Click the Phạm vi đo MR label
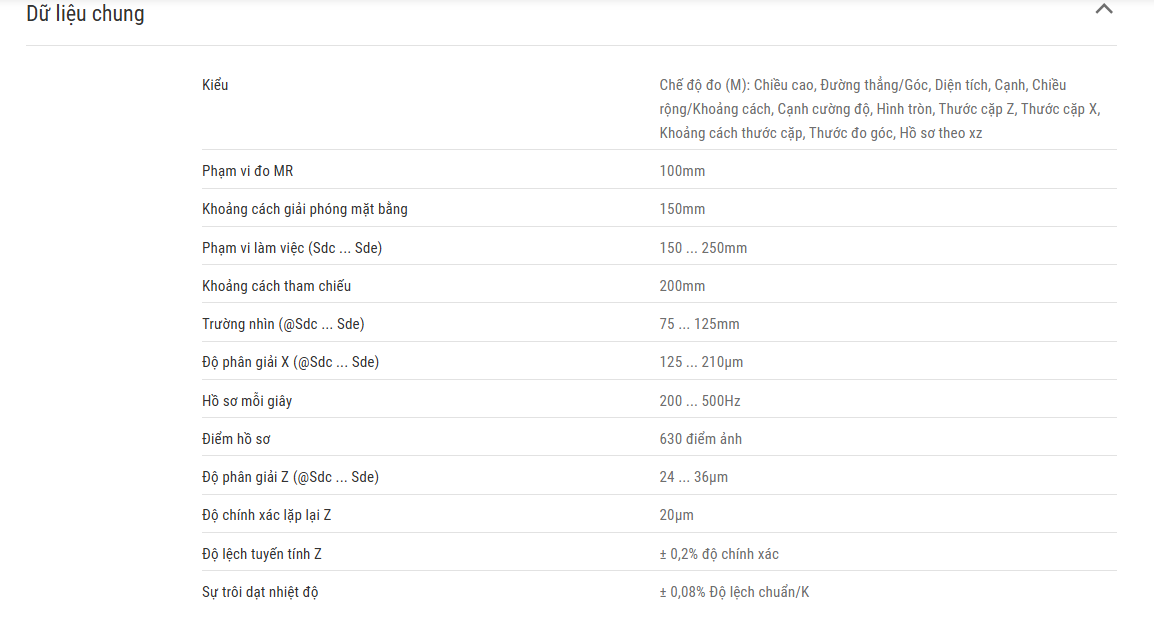Screen dimensions: 1154x633 pyautogui.click(x=247, y=171)
